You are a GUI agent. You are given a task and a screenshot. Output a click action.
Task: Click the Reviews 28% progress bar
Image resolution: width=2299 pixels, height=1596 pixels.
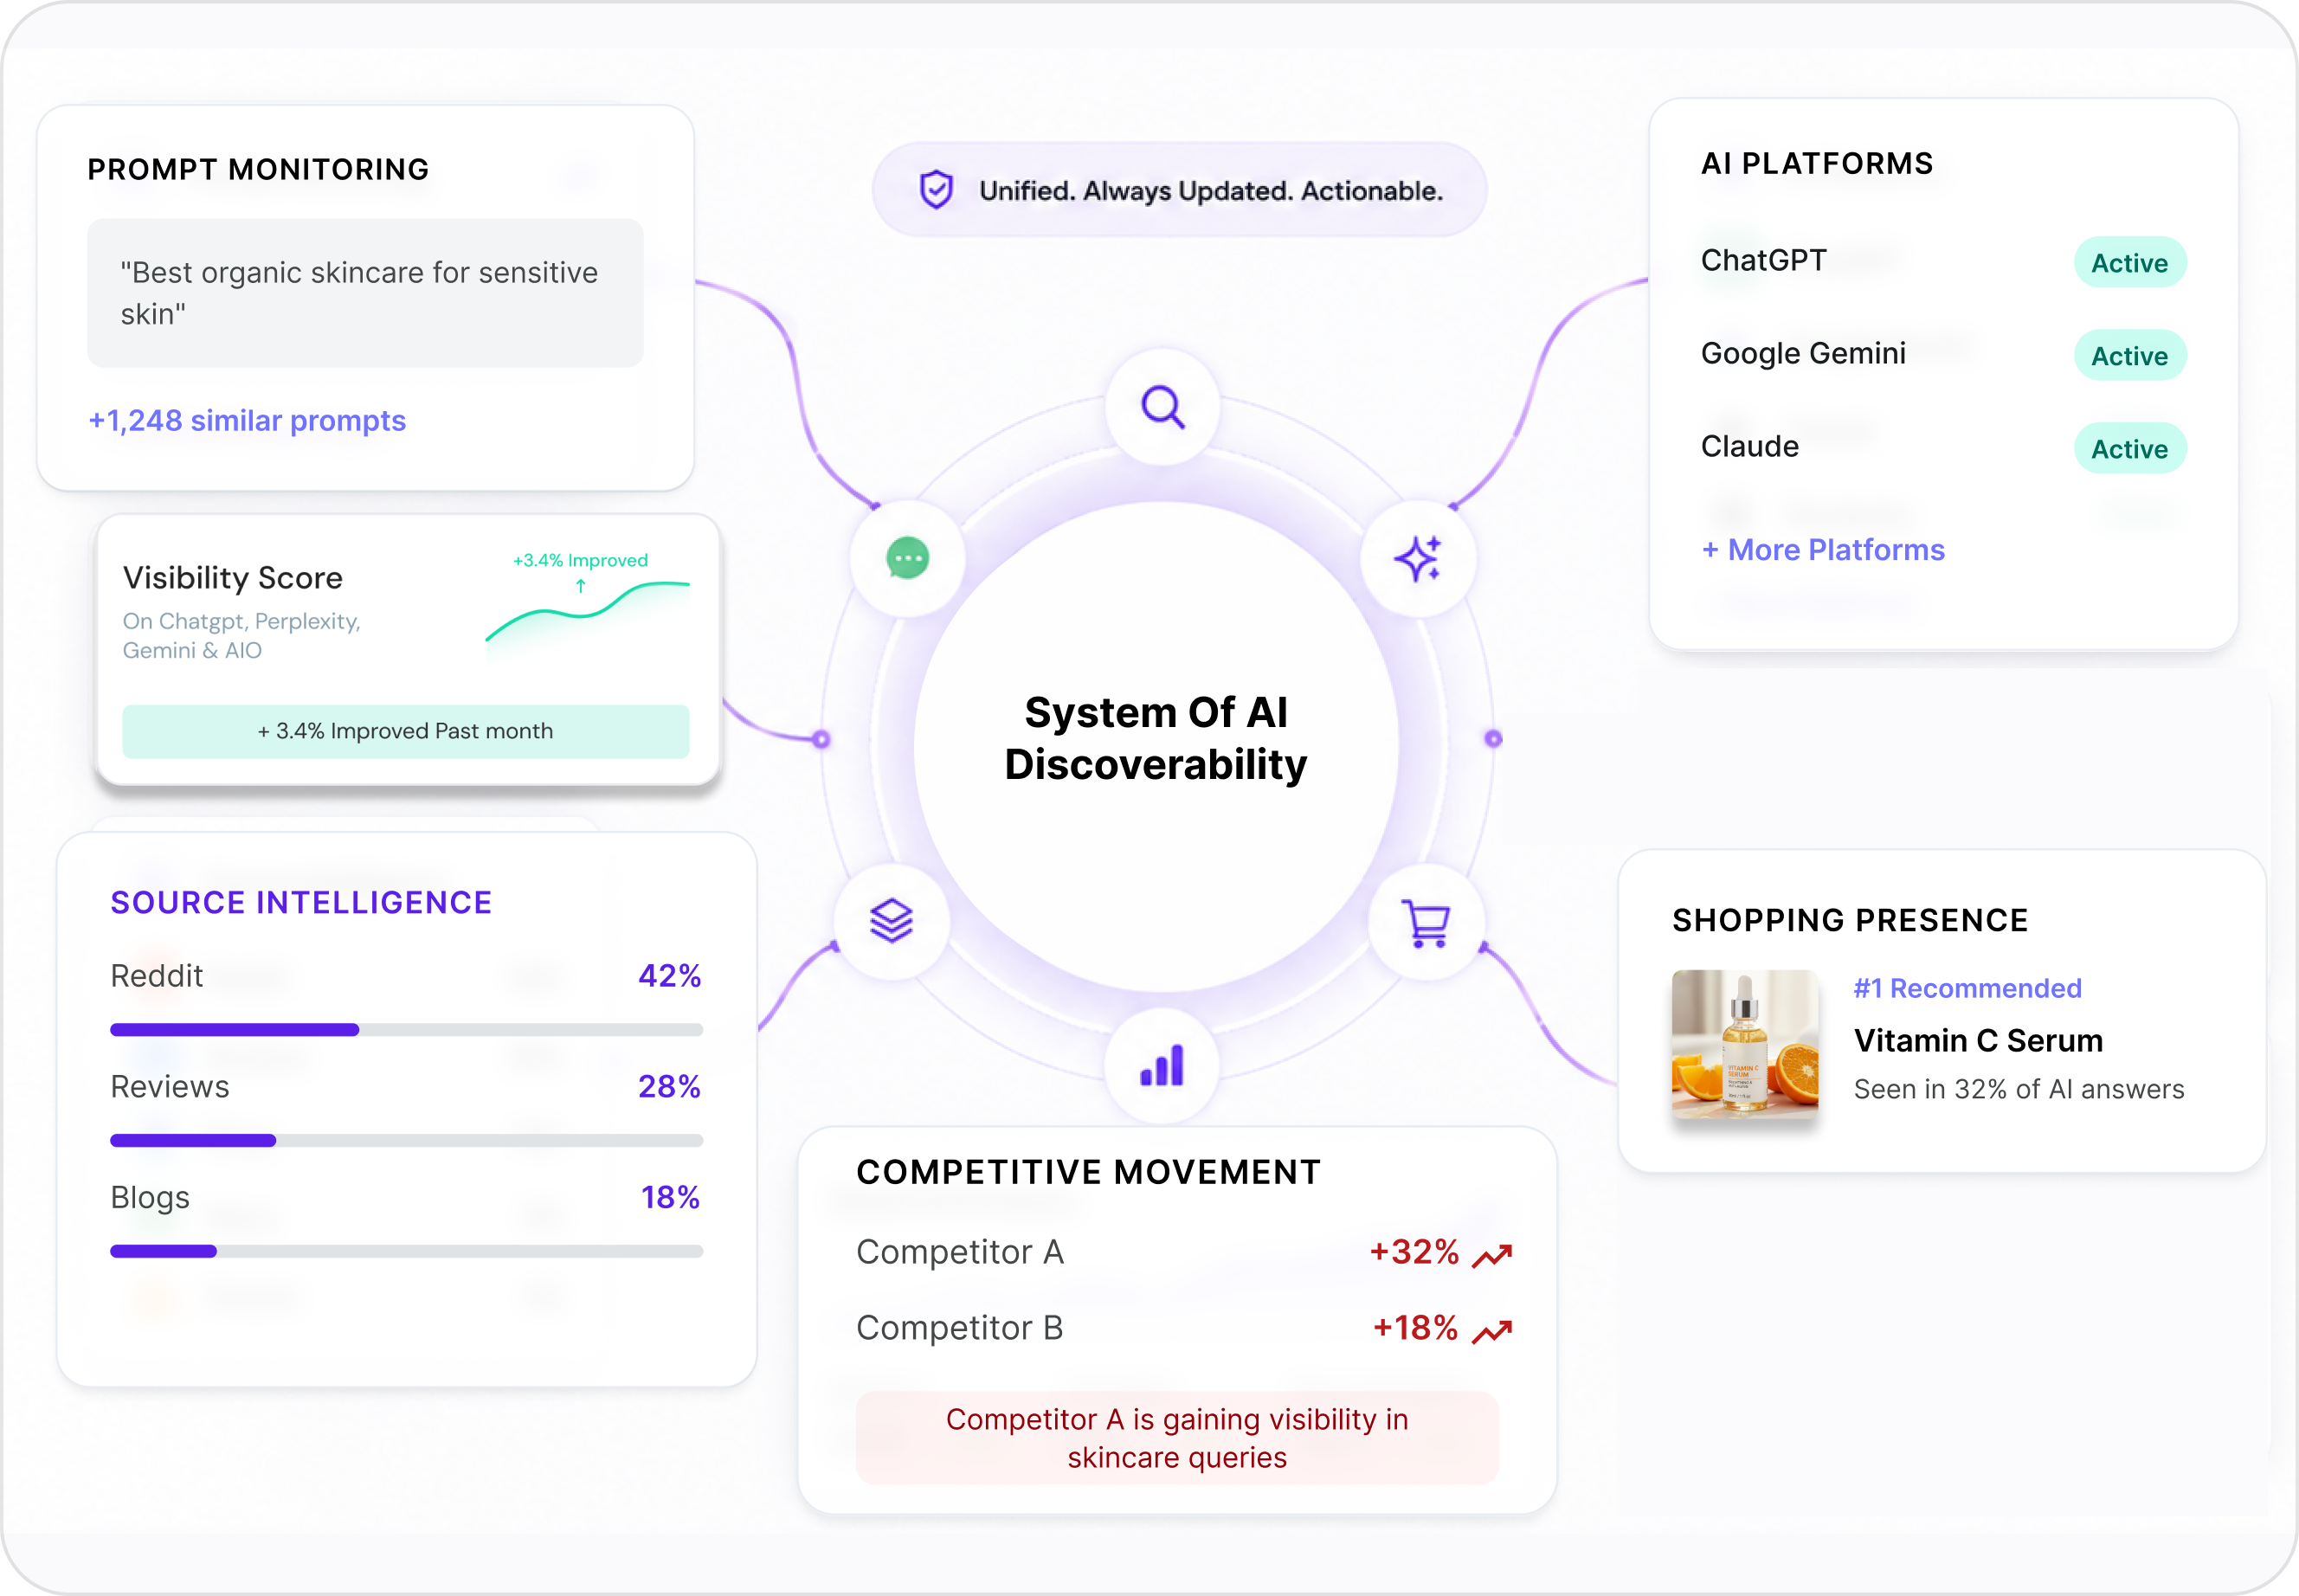406,1141
